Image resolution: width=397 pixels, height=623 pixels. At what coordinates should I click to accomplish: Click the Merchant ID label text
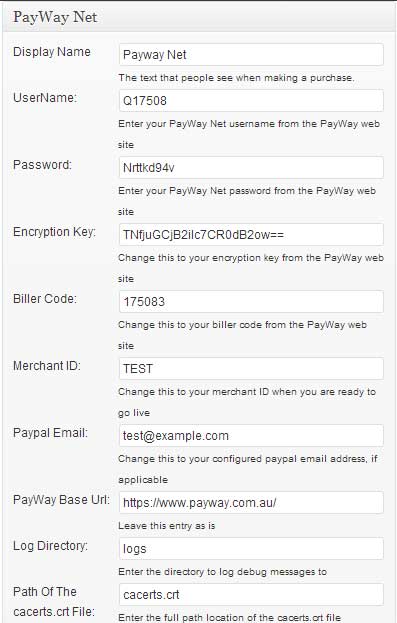47,366
